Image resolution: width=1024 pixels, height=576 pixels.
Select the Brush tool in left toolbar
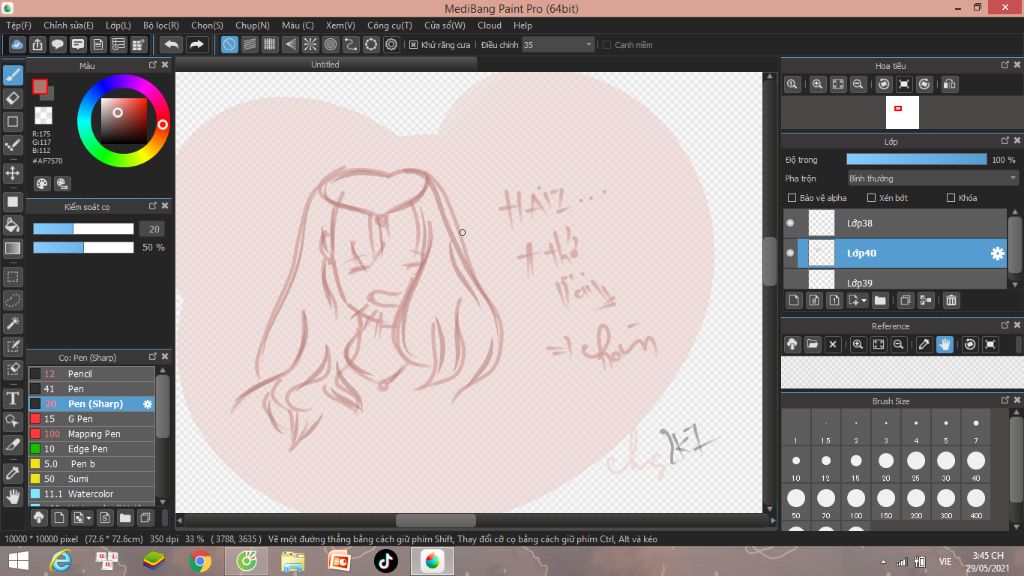(x=12, y=75)
